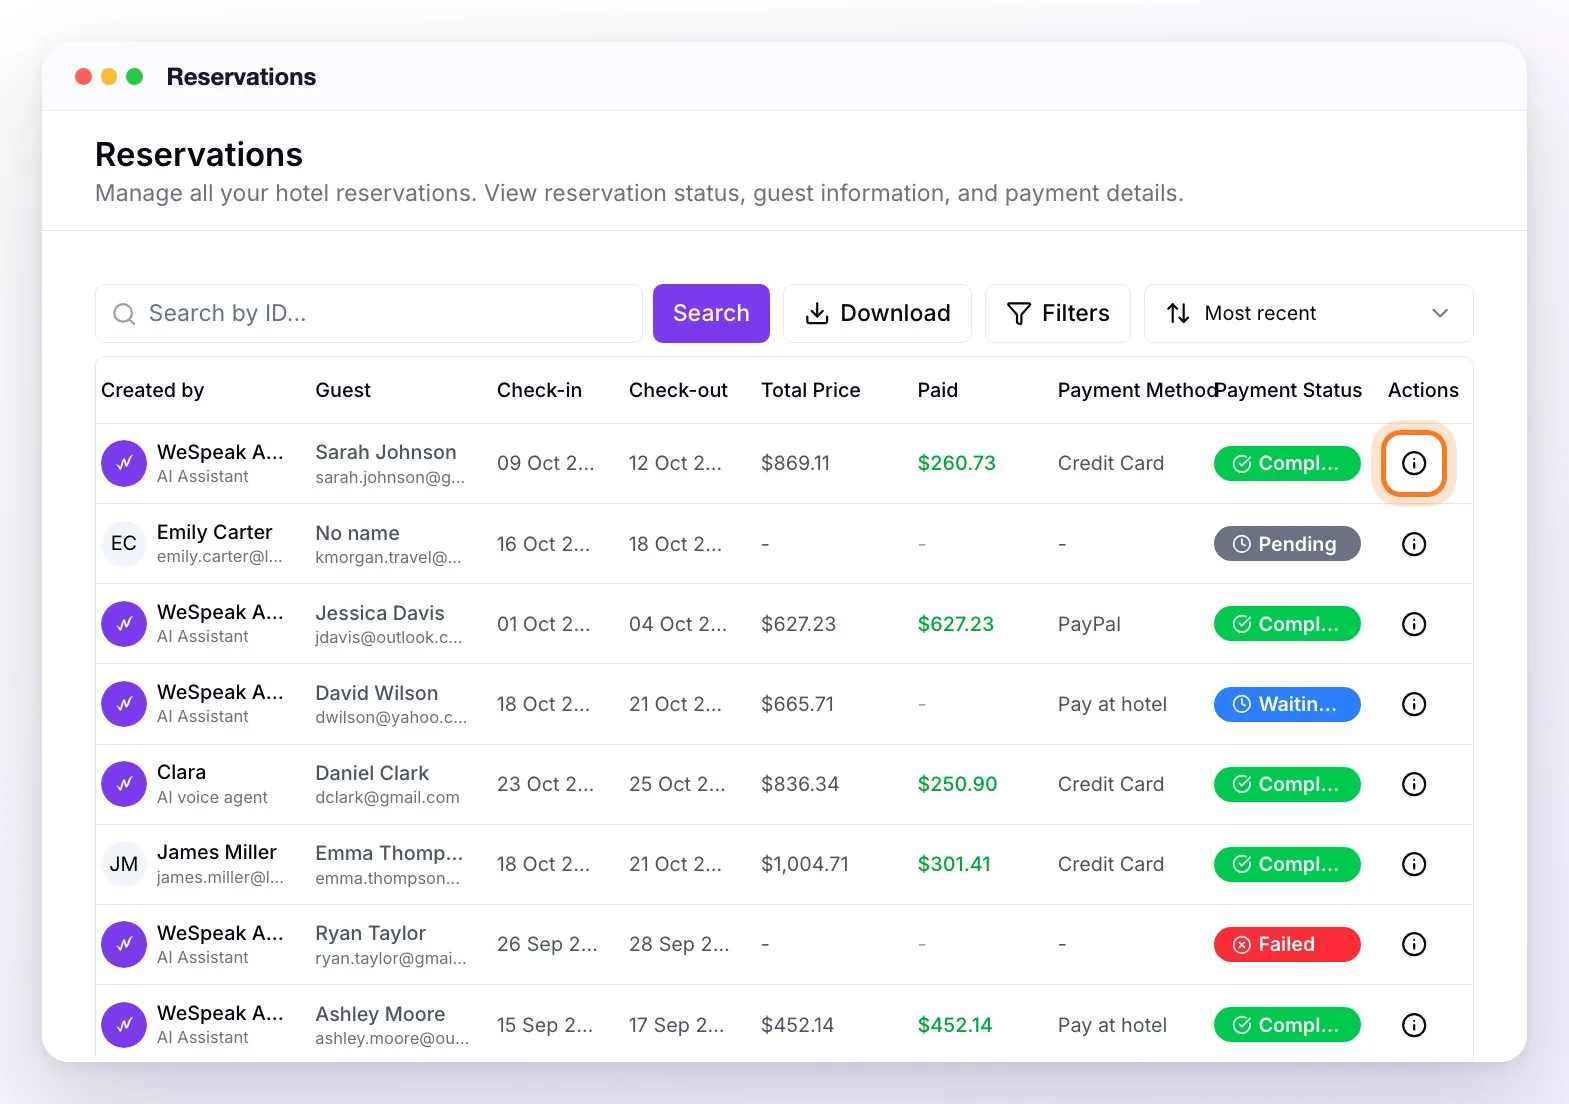Viewport: 1569px width, 1104px height.
Task: Focus the Search by ID field
Action: (x=368, y=313)
